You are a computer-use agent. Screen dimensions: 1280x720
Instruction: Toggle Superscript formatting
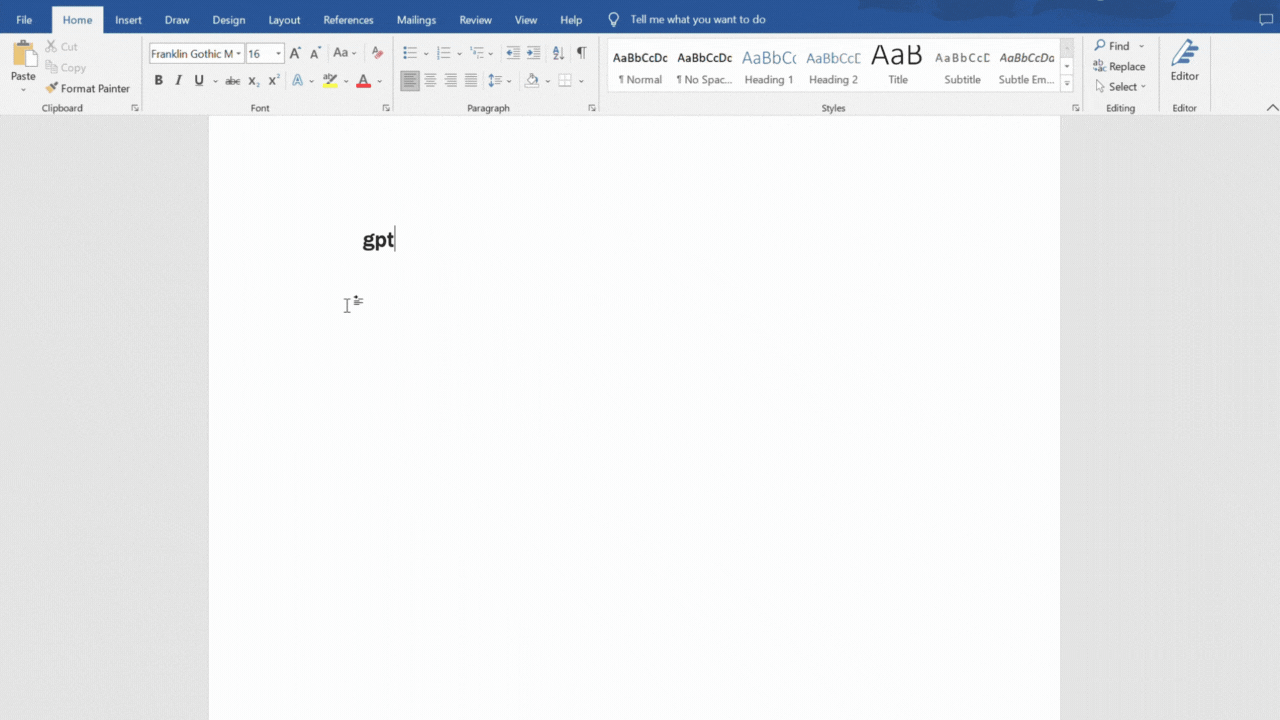pos(274,81)
